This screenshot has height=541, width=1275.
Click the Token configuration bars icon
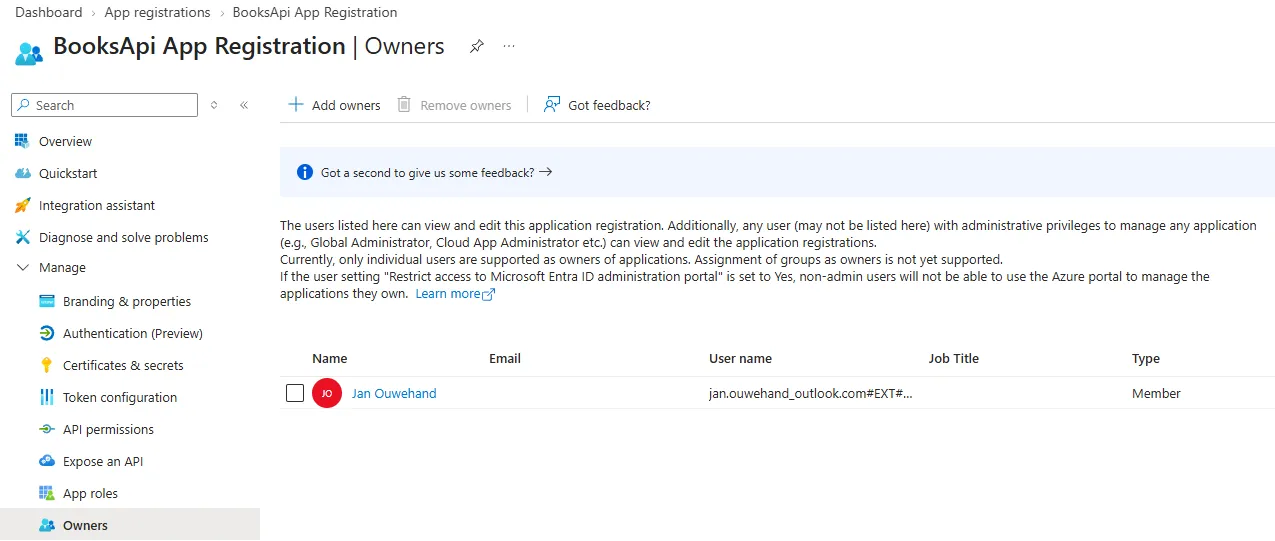click(x=46, y=397)
